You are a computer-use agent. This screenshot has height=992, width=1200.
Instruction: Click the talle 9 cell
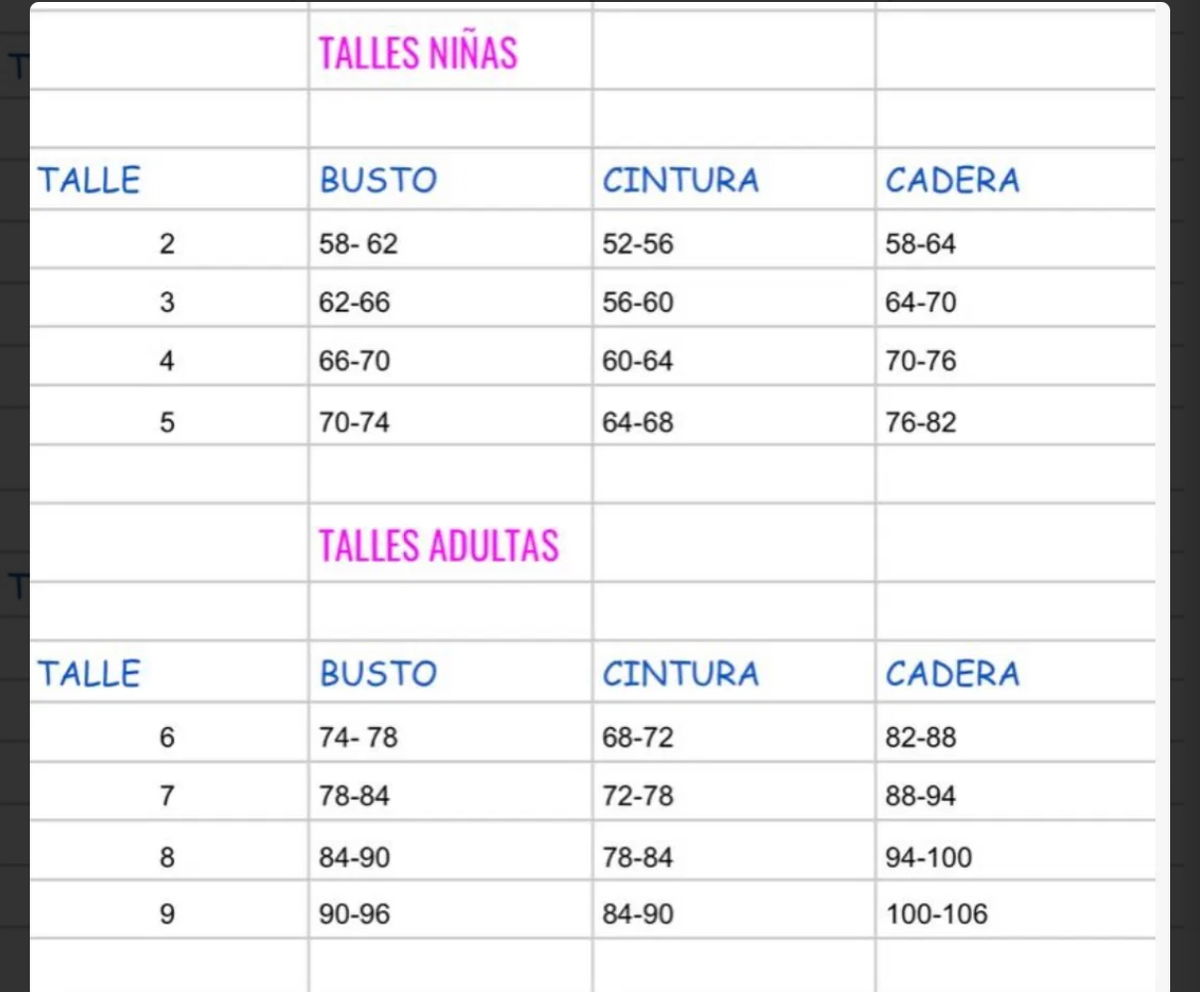click(x=167, y=913)
